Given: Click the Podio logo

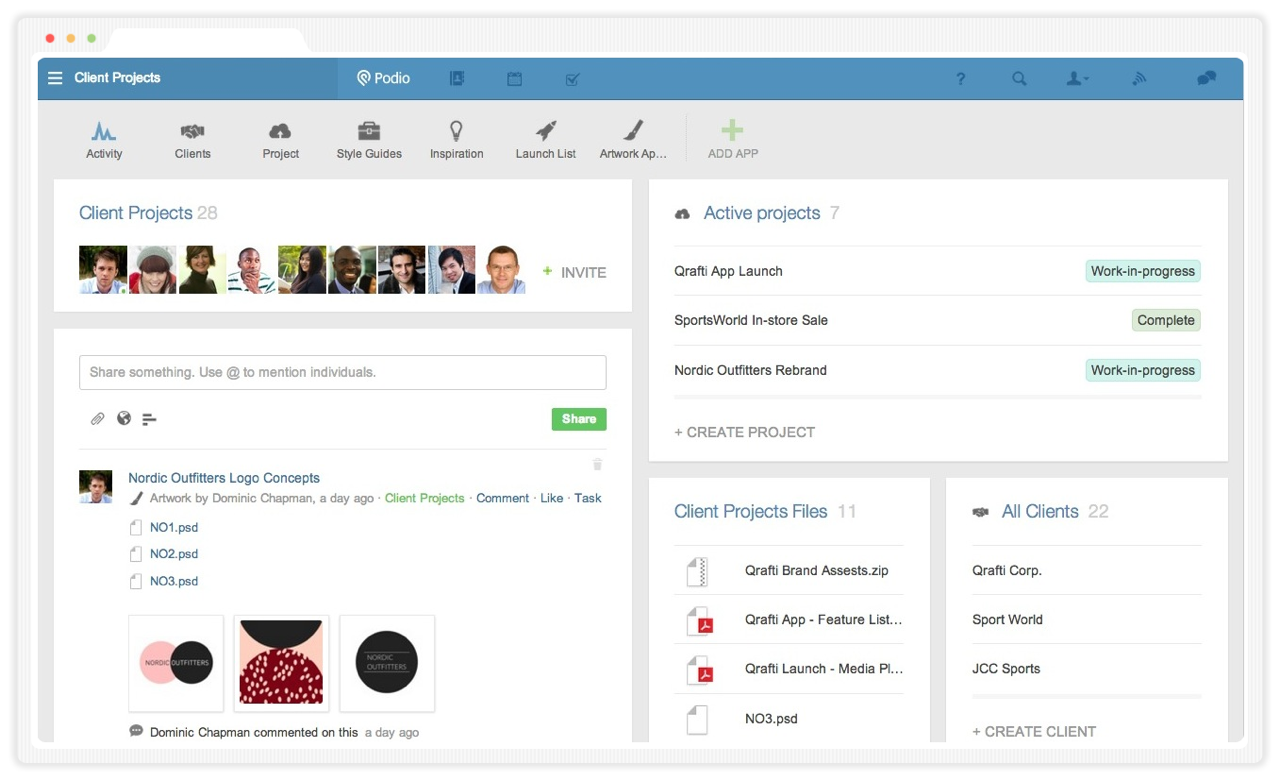Looking at the screenshot, I should 382,77.
